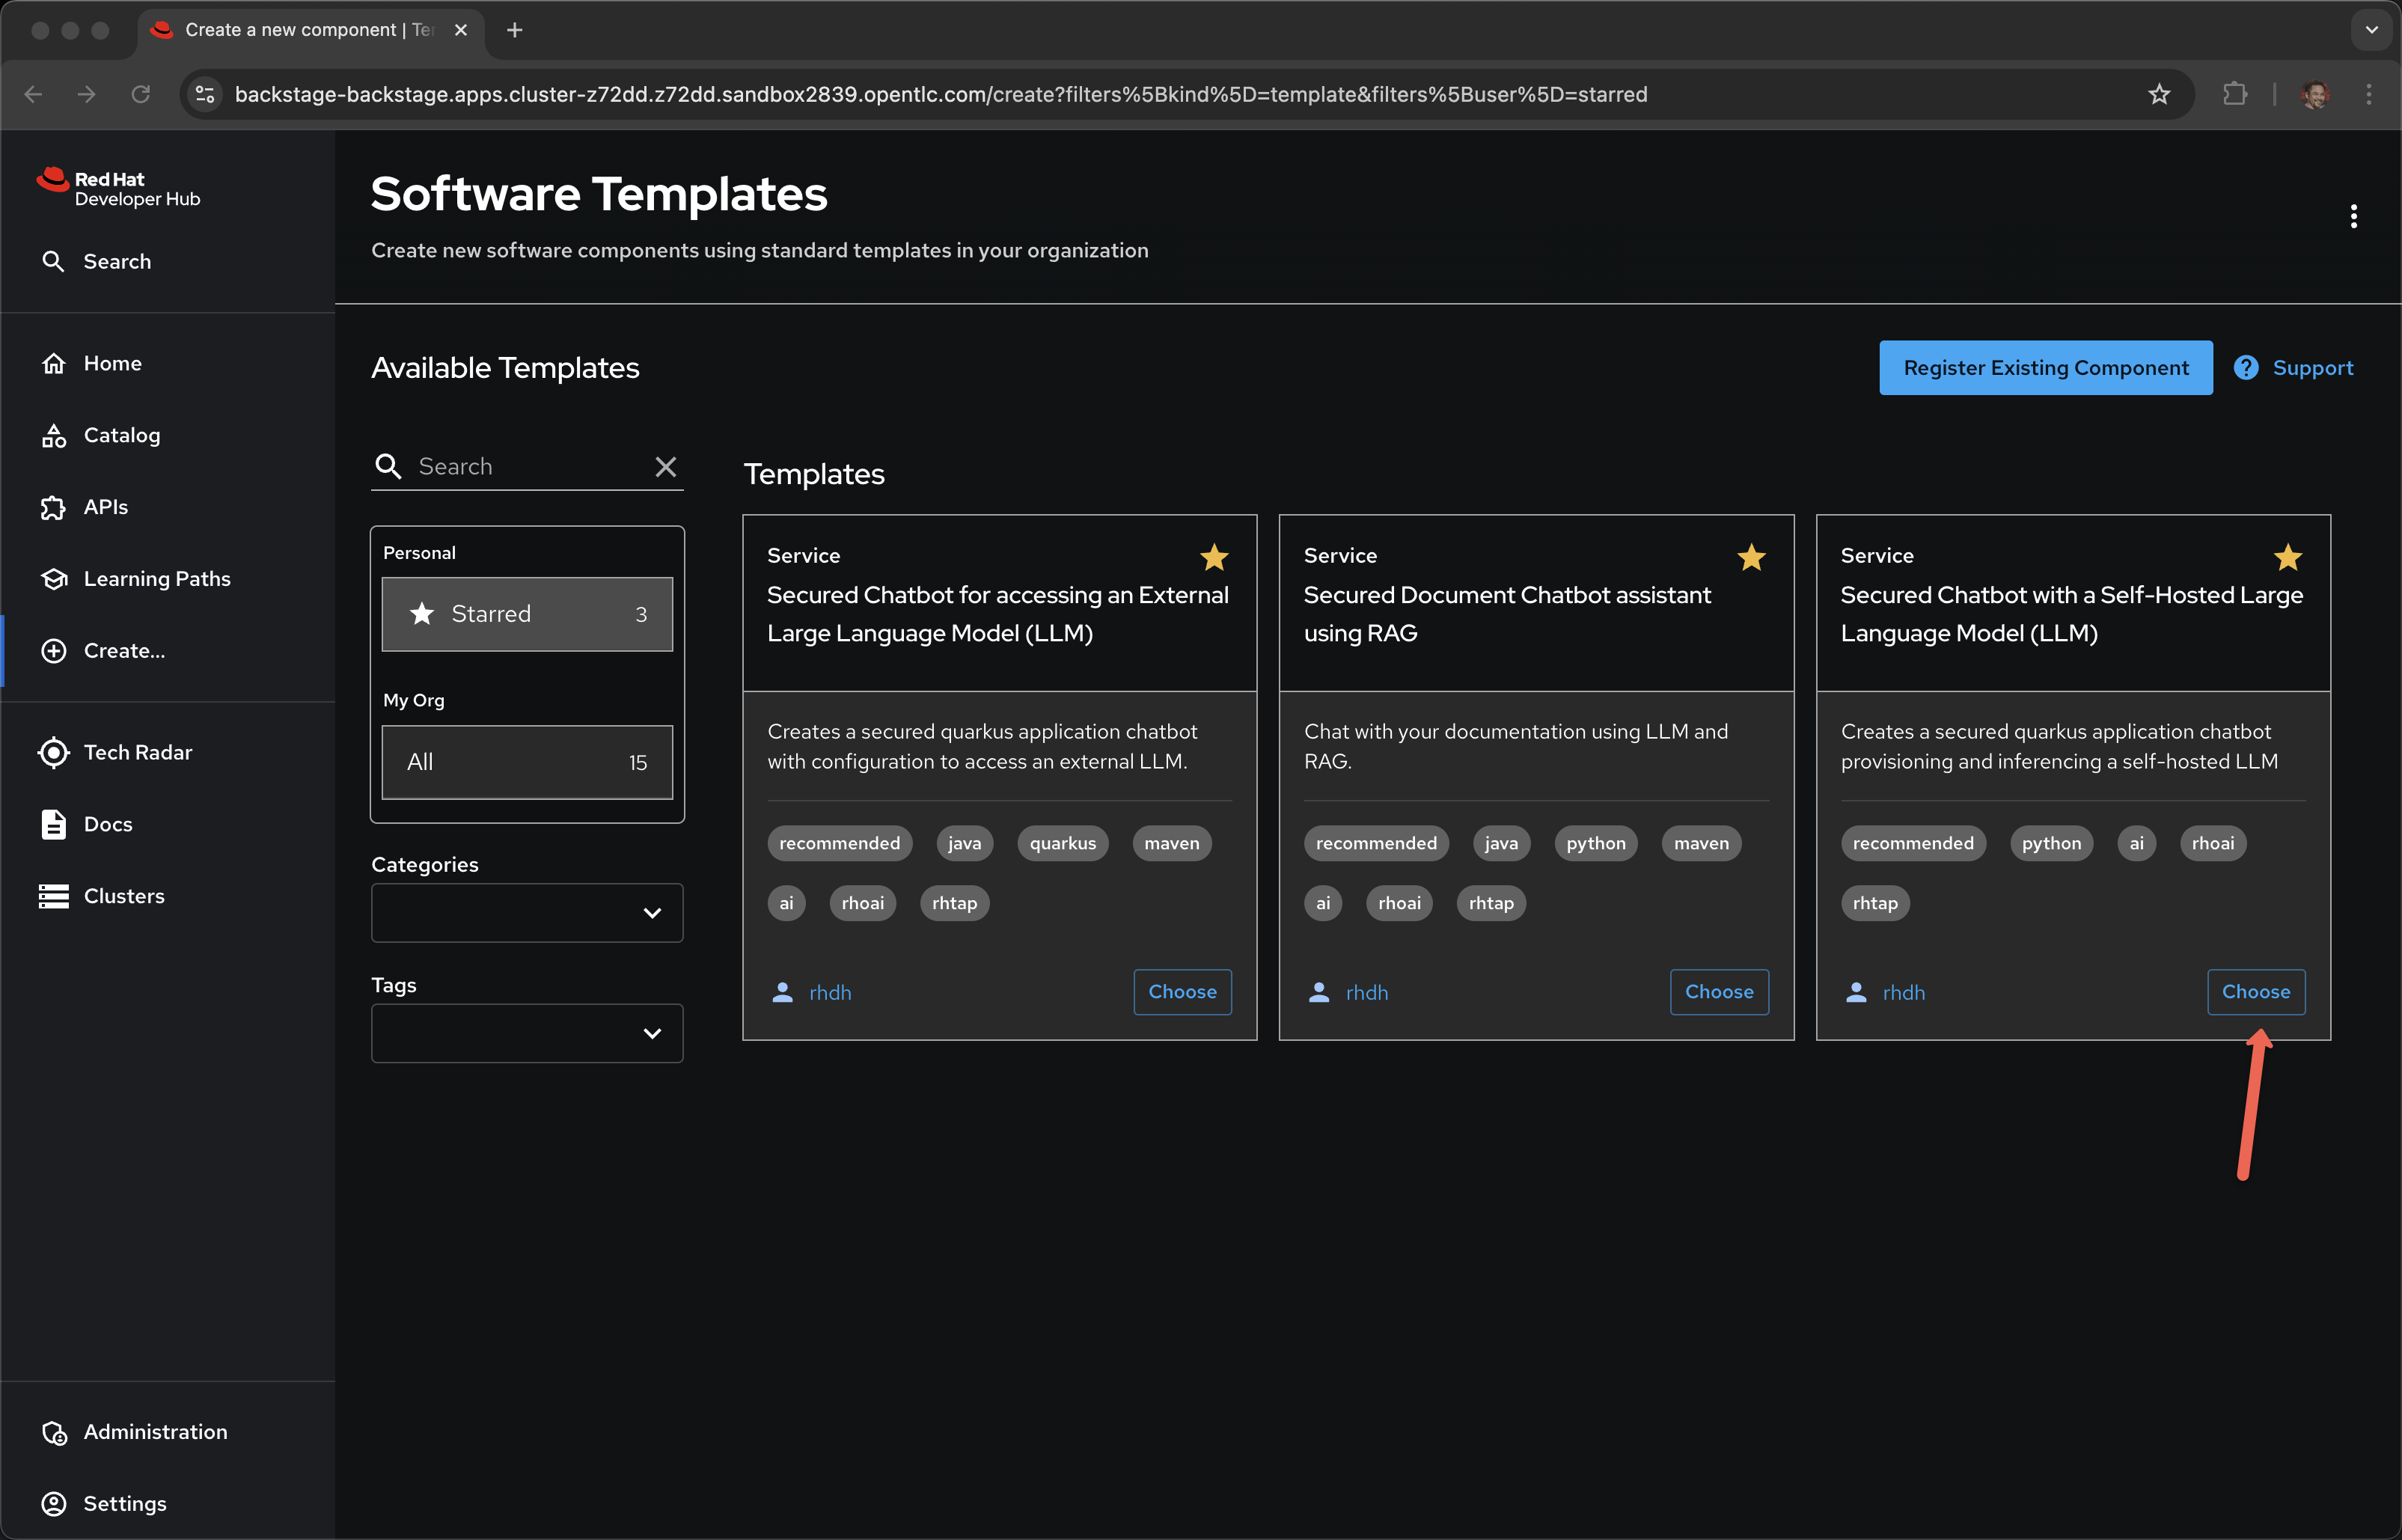Choose the Self-Hosted LLM chatbot template

2255,992
